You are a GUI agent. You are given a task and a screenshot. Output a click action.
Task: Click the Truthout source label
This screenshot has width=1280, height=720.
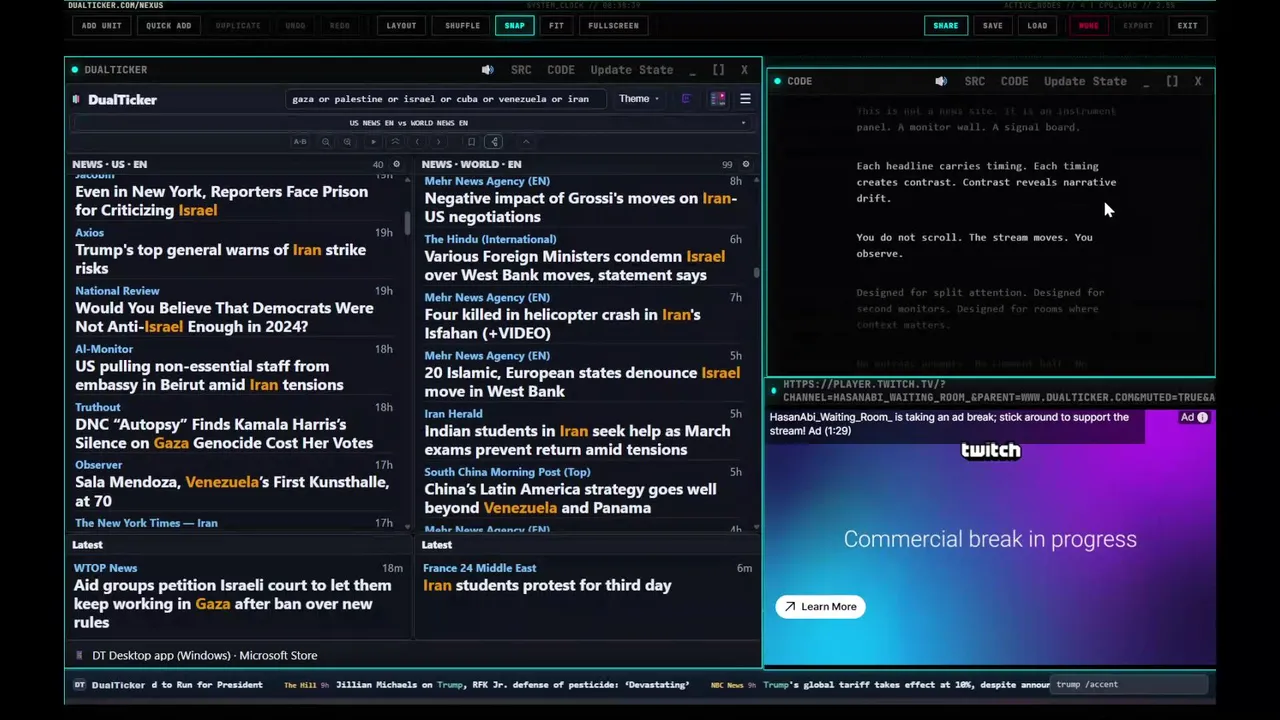97,407
